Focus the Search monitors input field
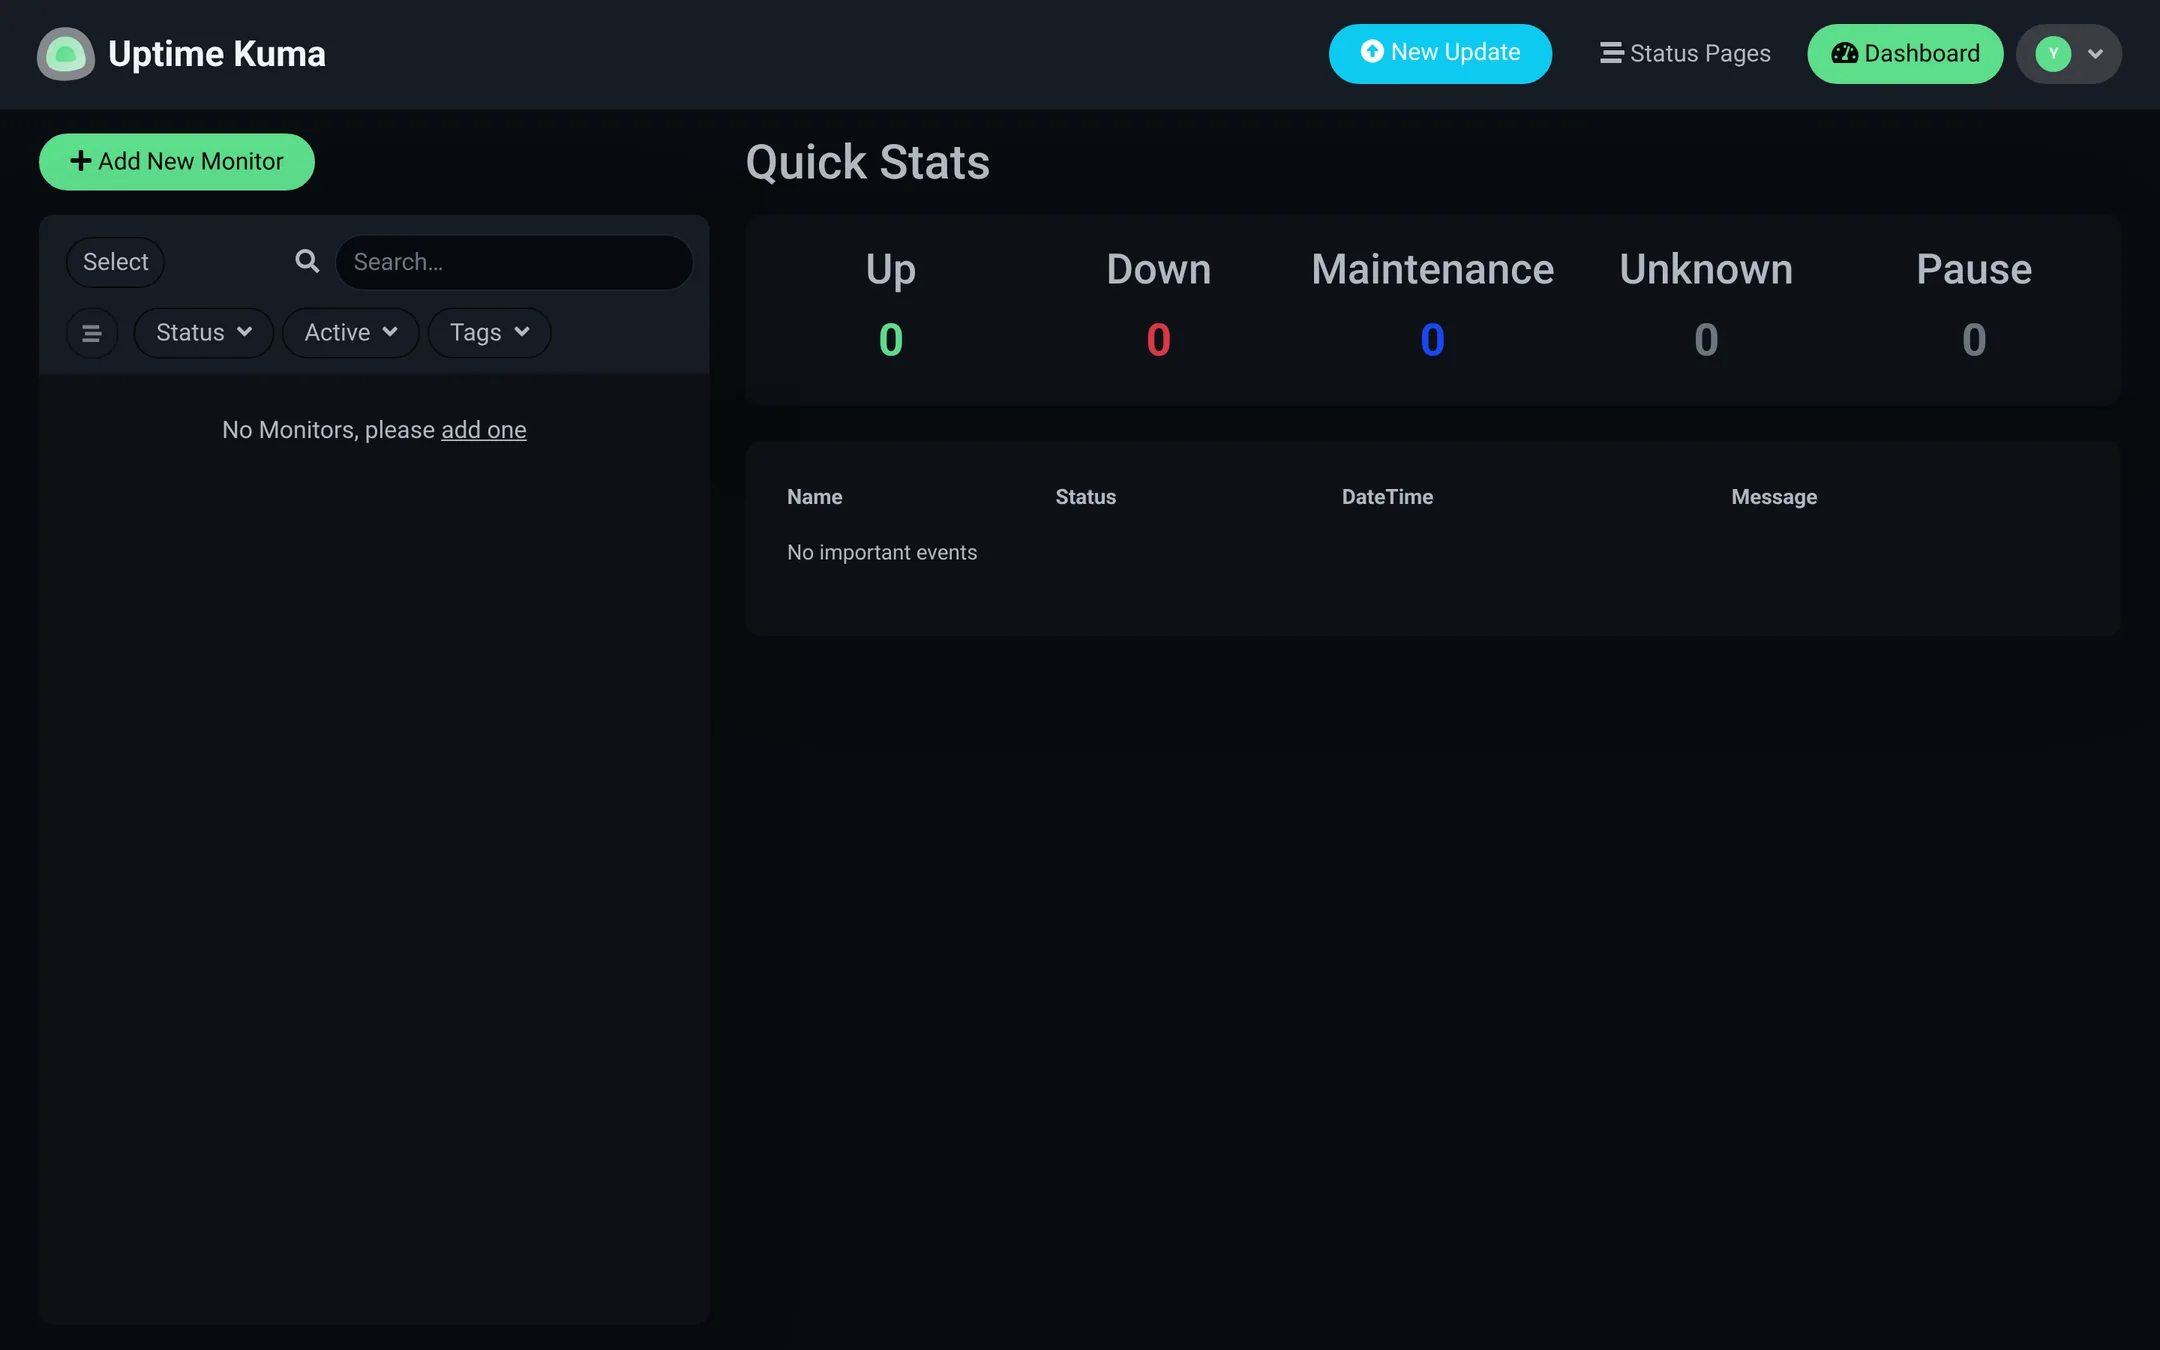Image resolution: width=2160 pixels, height=1350 pixels. point(514,262)
